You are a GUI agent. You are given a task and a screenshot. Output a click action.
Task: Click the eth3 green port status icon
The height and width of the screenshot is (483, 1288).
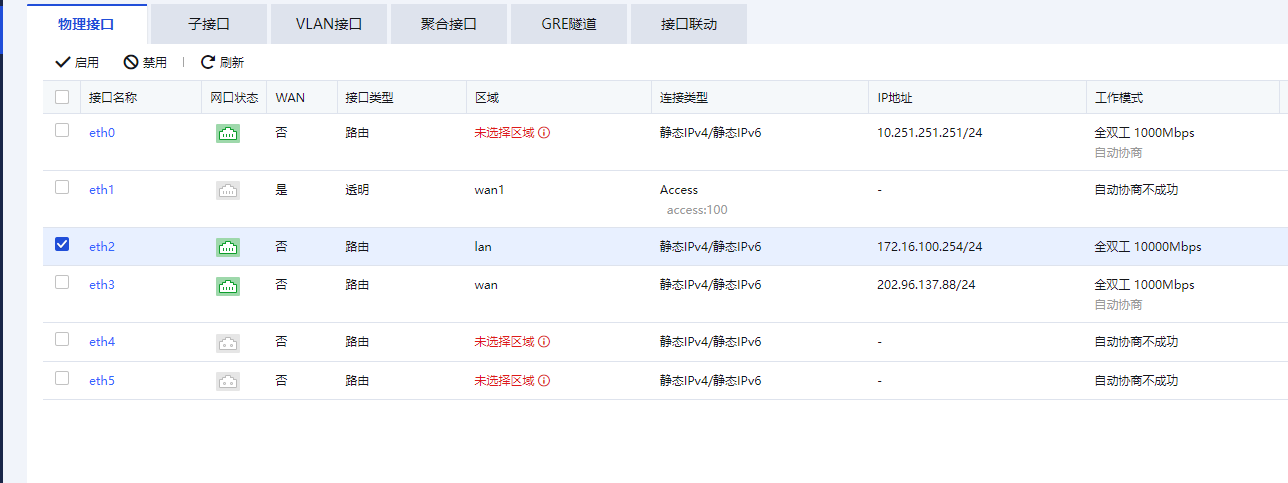click(228, 286)
